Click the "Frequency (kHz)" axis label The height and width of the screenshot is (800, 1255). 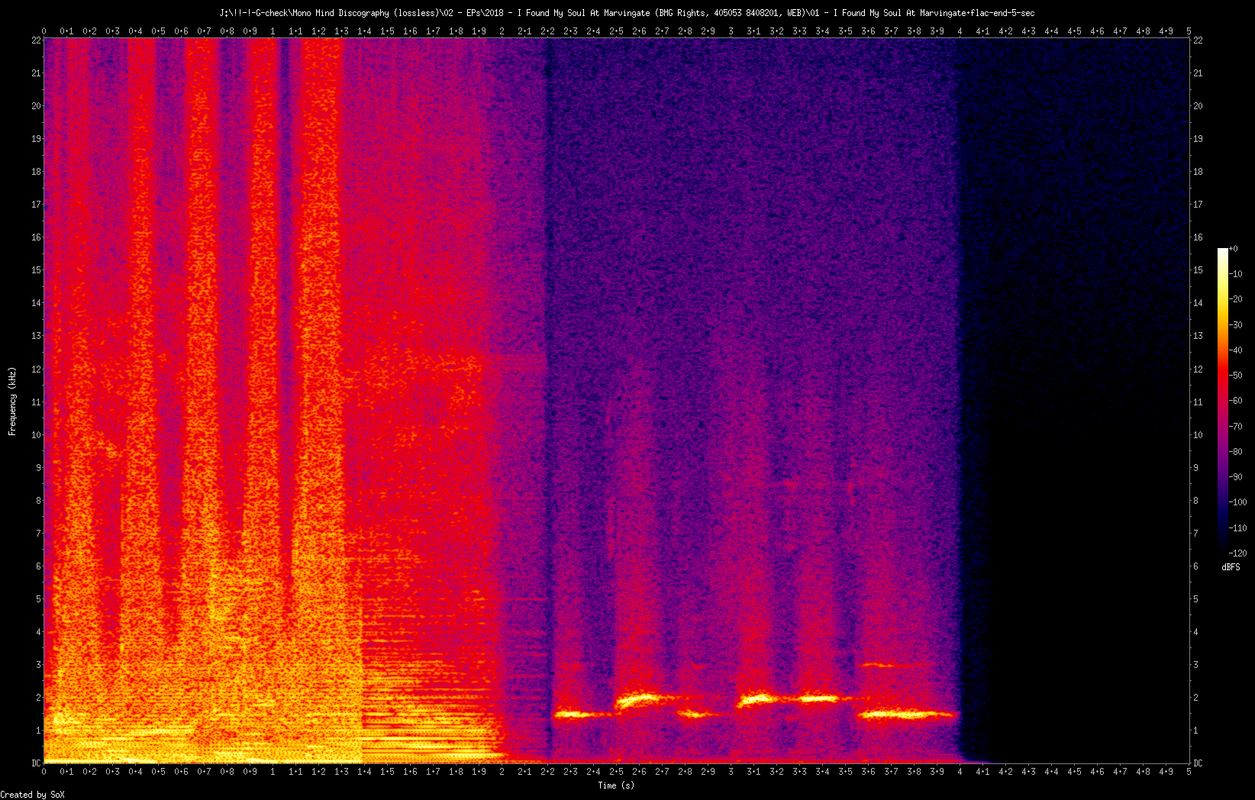tap(12, 399)
